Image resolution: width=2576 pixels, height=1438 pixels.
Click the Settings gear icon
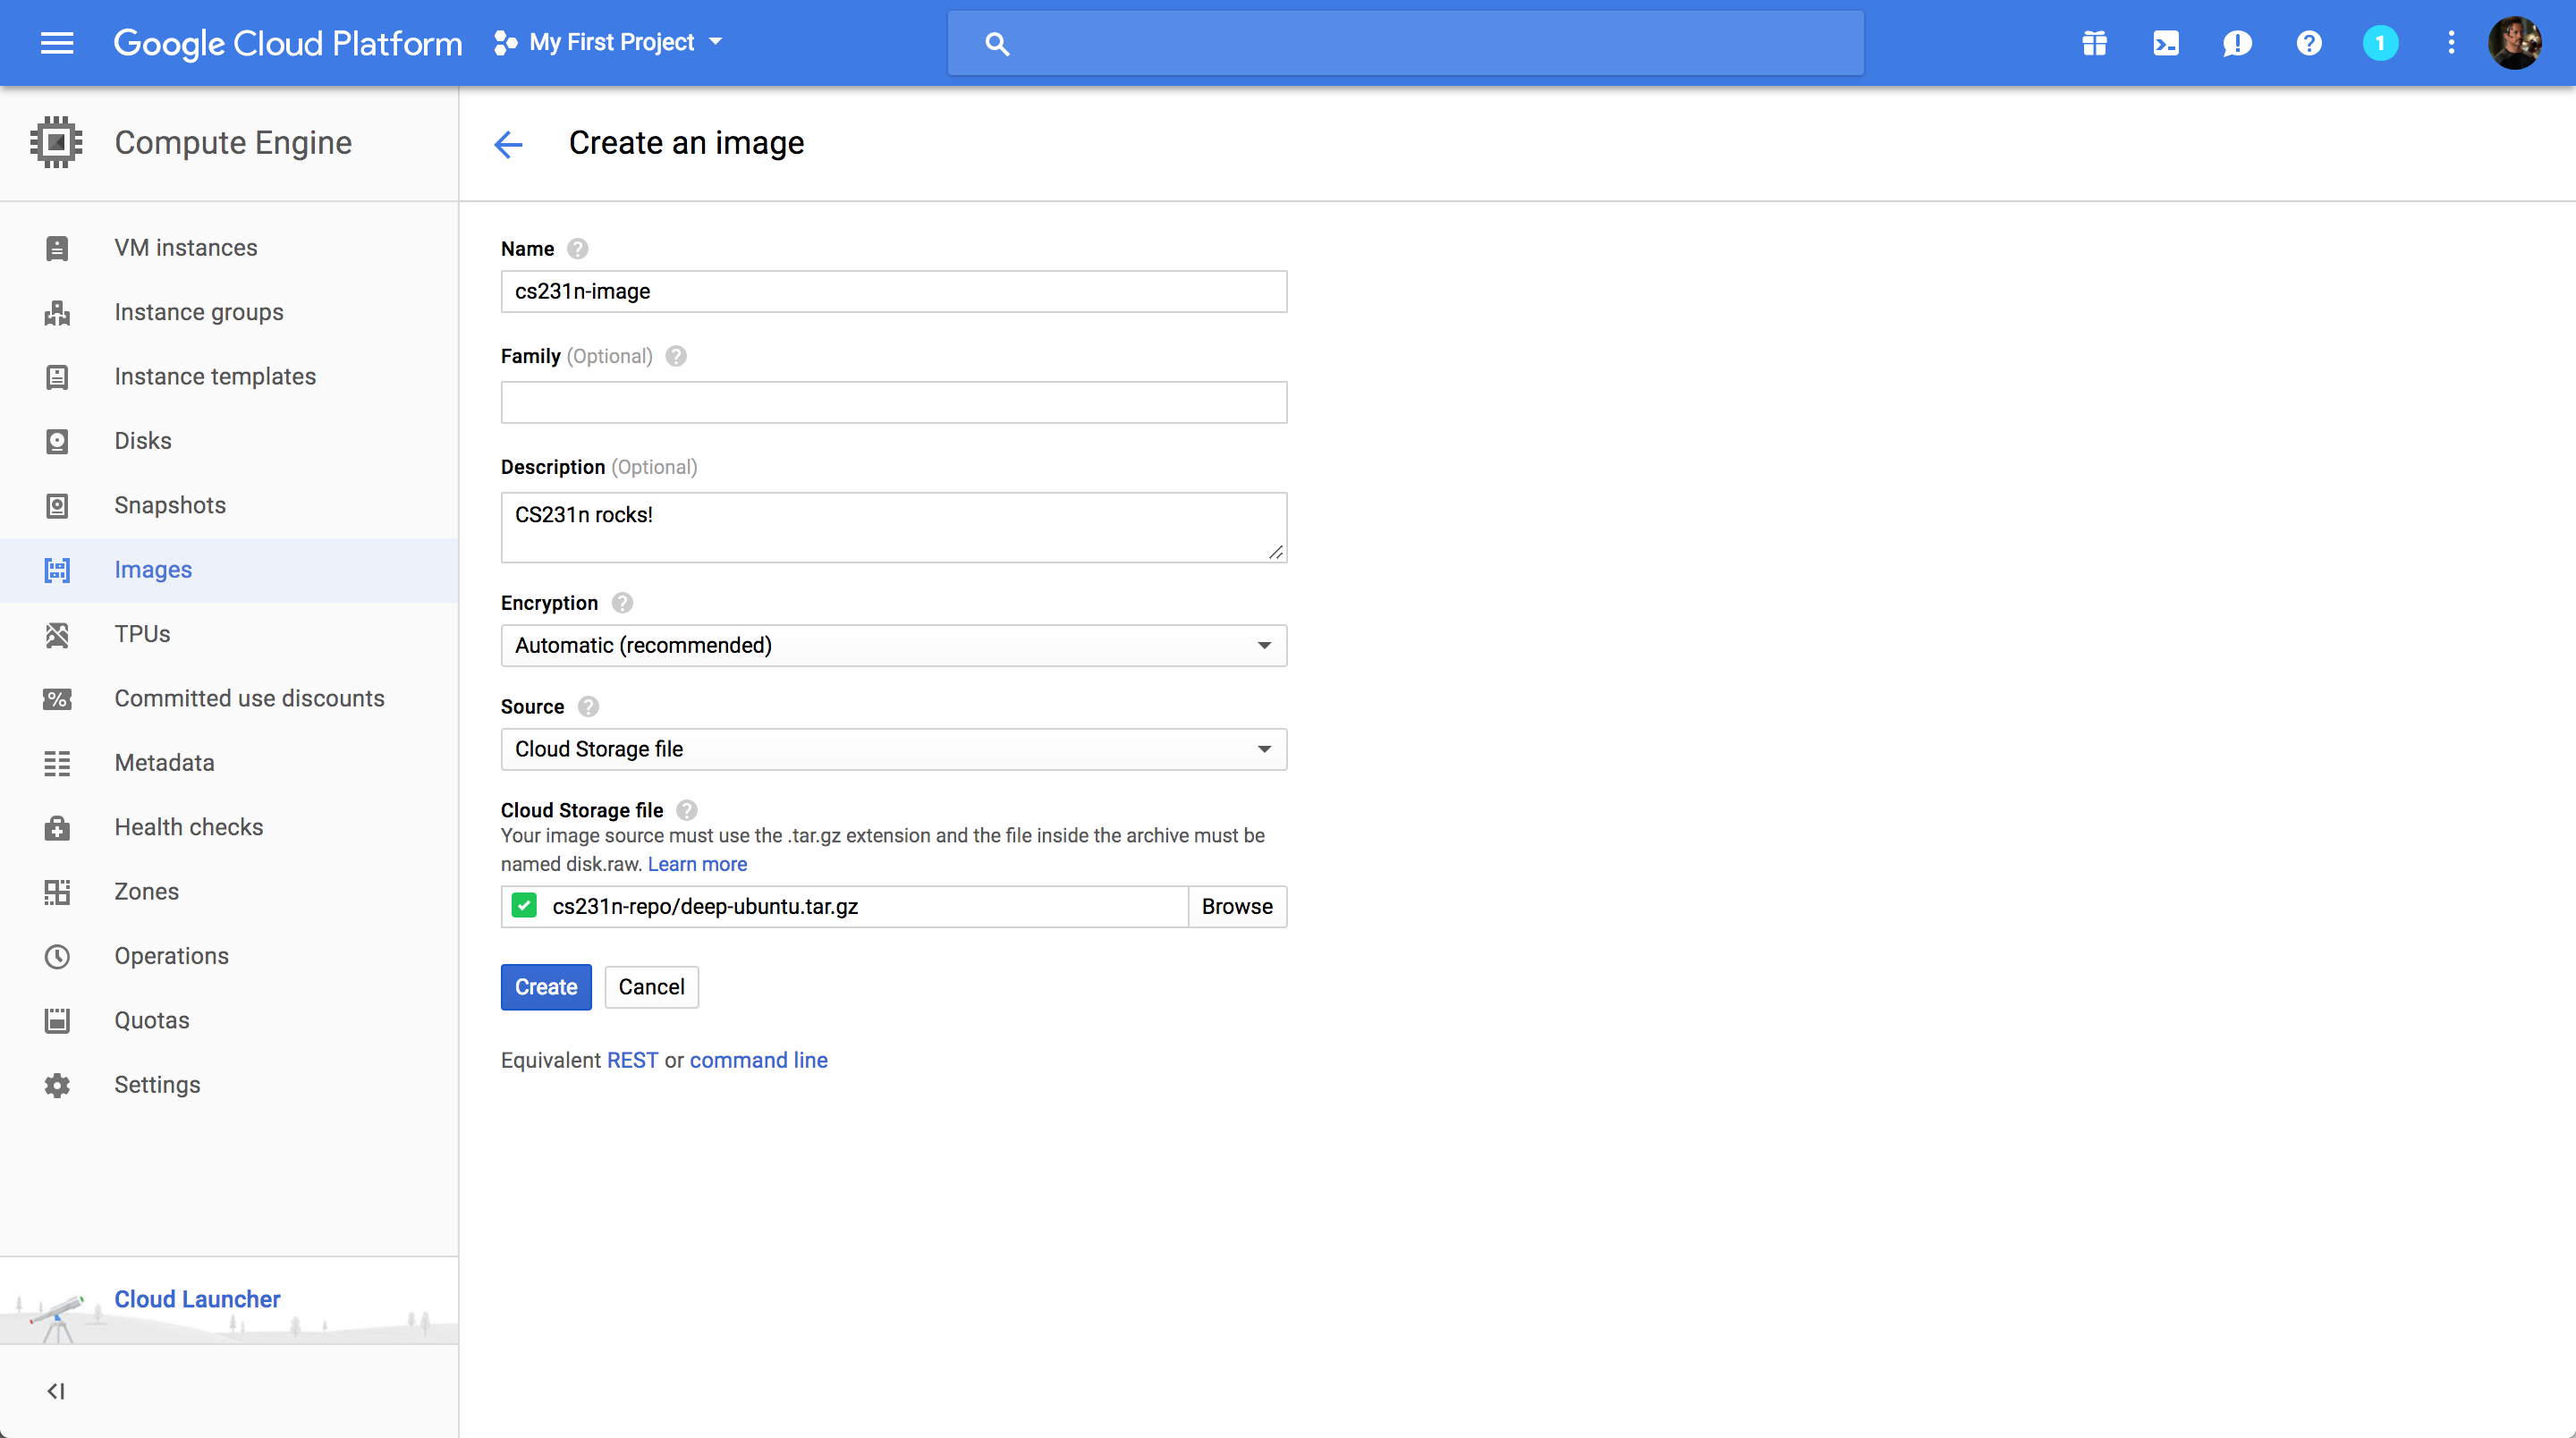point(57,1085)
